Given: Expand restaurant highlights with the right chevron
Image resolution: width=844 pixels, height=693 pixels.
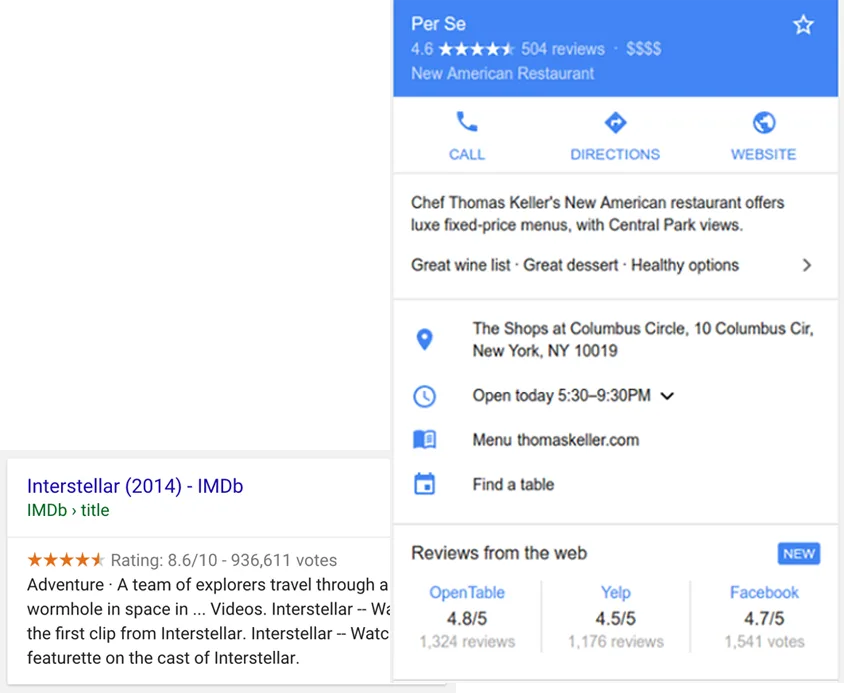Looking at the screenshot, I should (806, 265).
